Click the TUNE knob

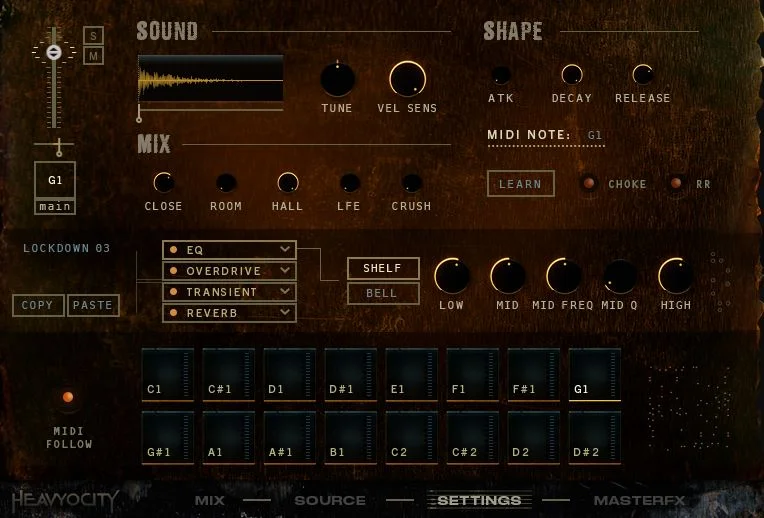click(x=337, y=79)
